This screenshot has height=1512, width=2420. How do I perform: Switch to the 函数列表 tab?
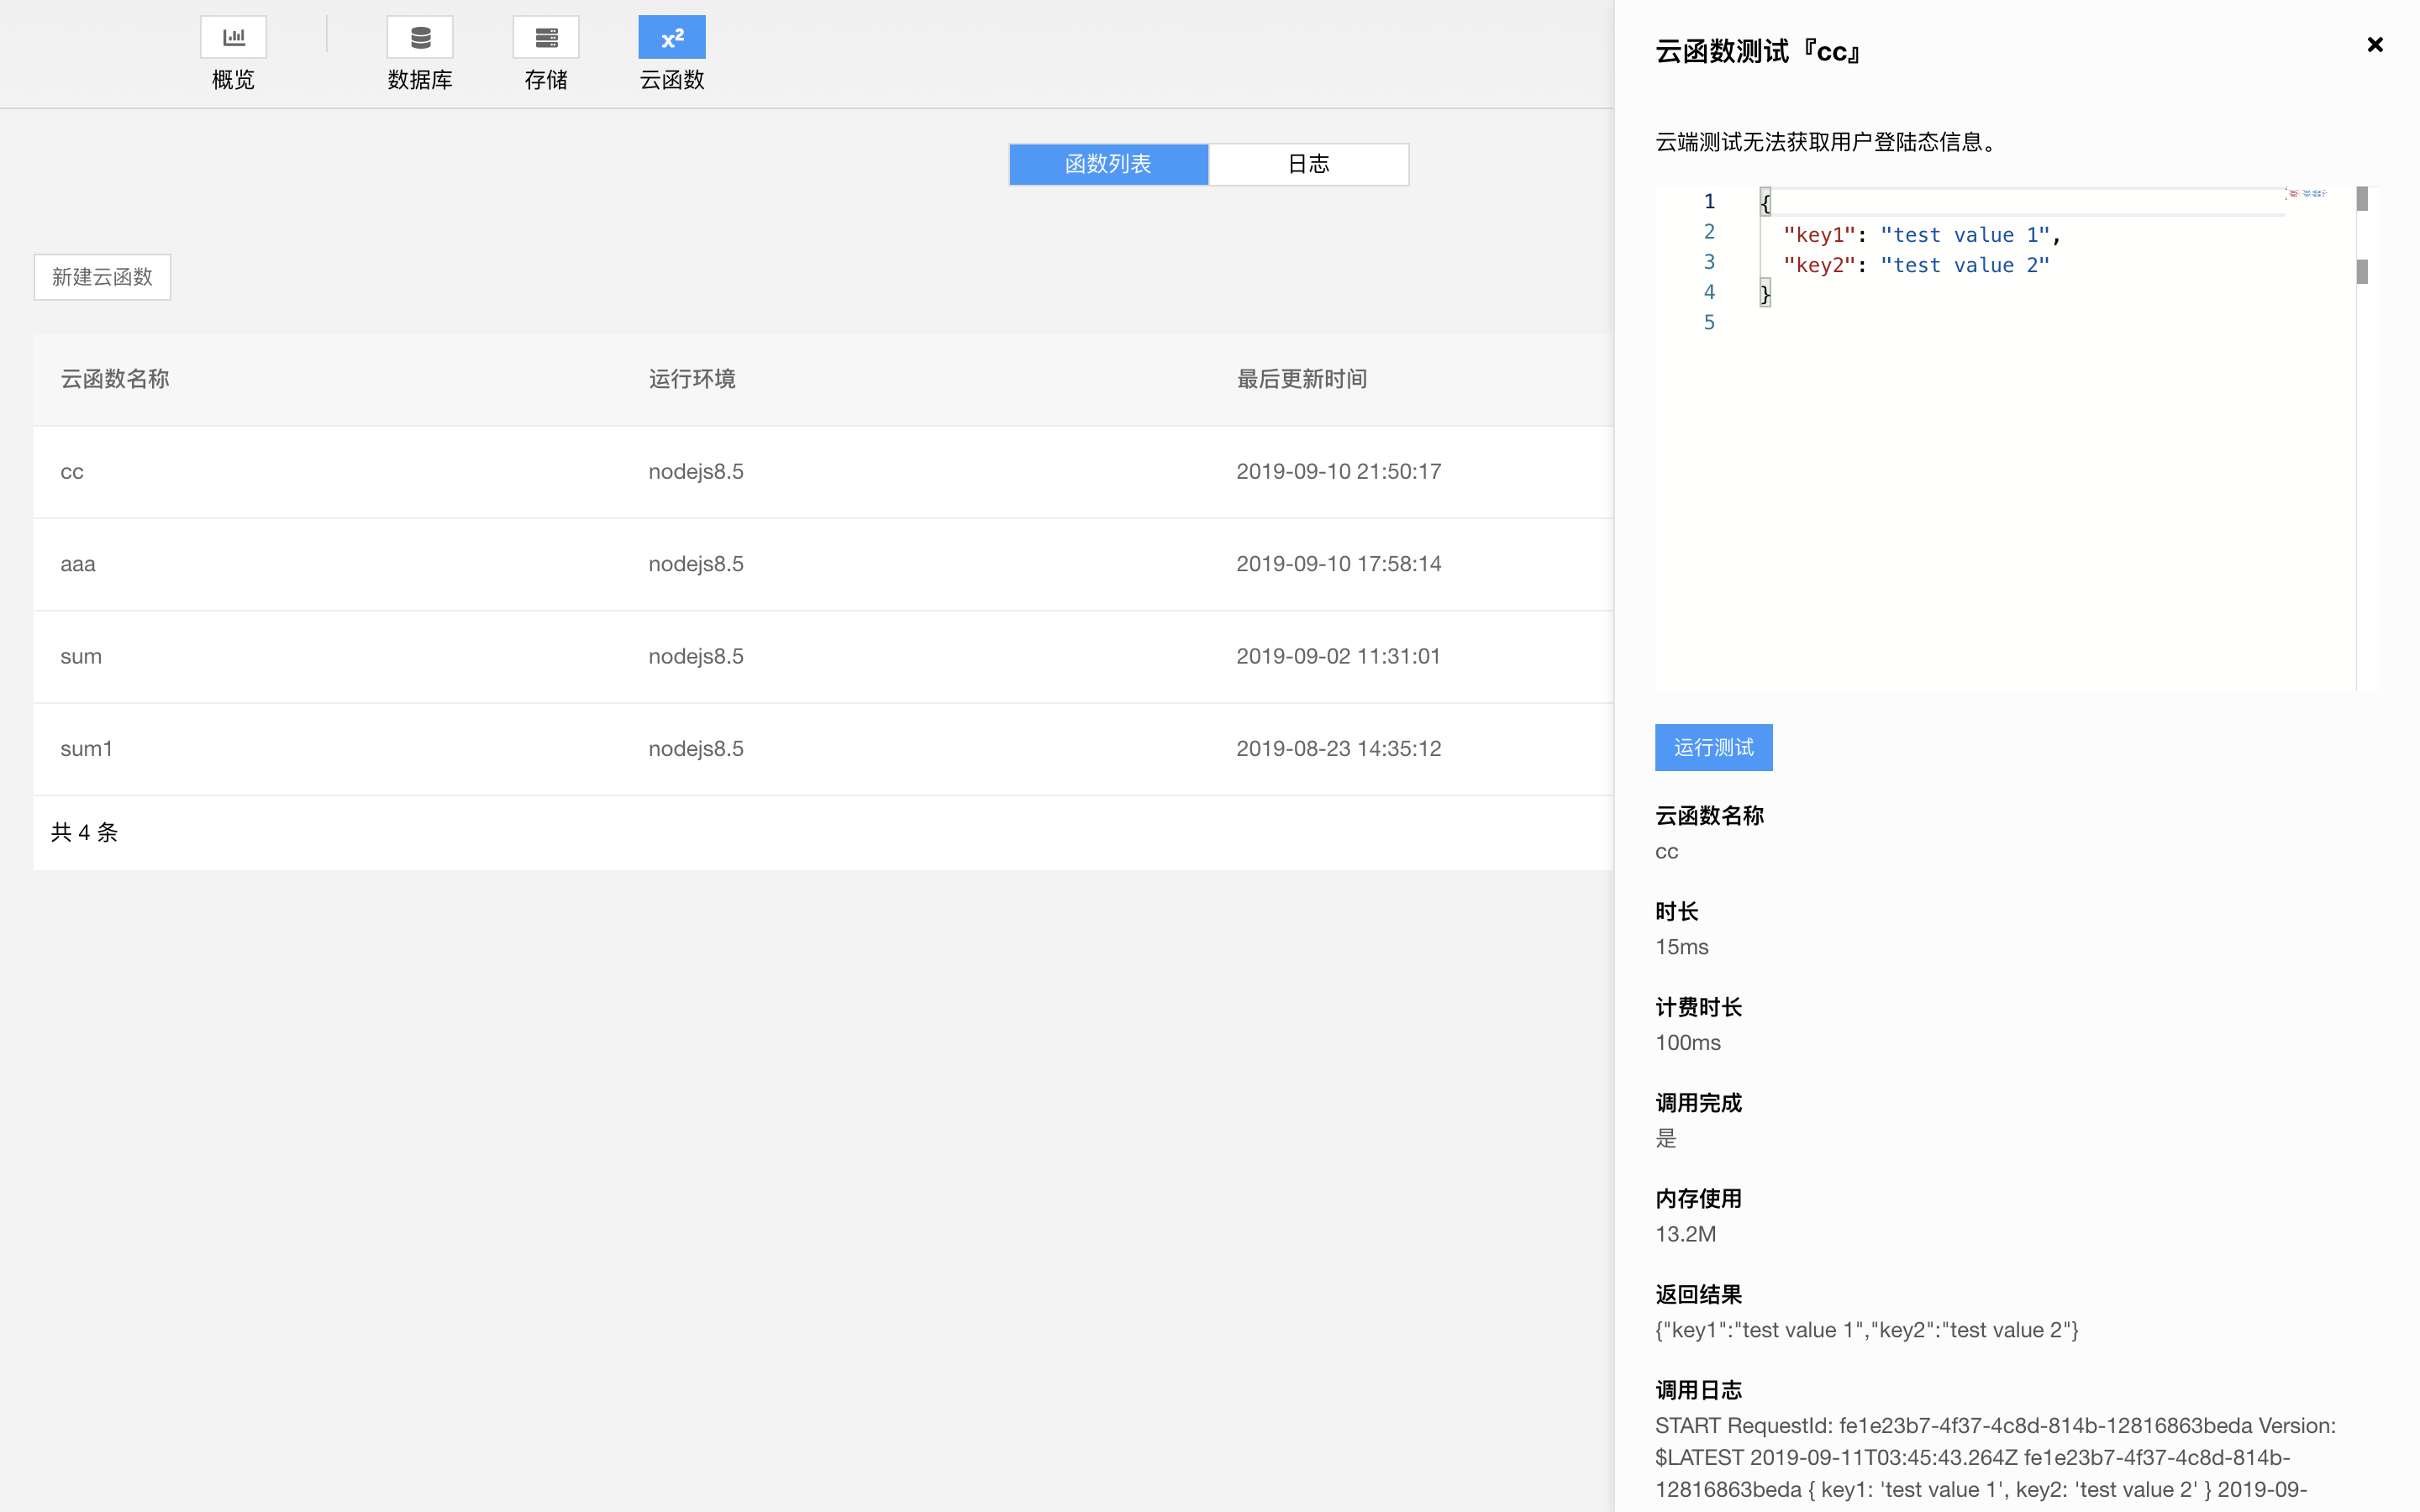point(1107,163)
